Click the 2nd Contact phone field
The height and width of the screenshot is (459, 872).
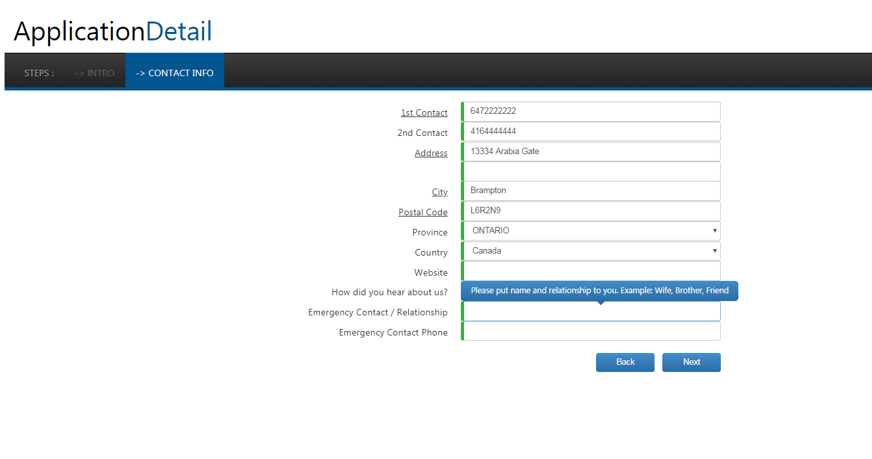pos(591,131)
